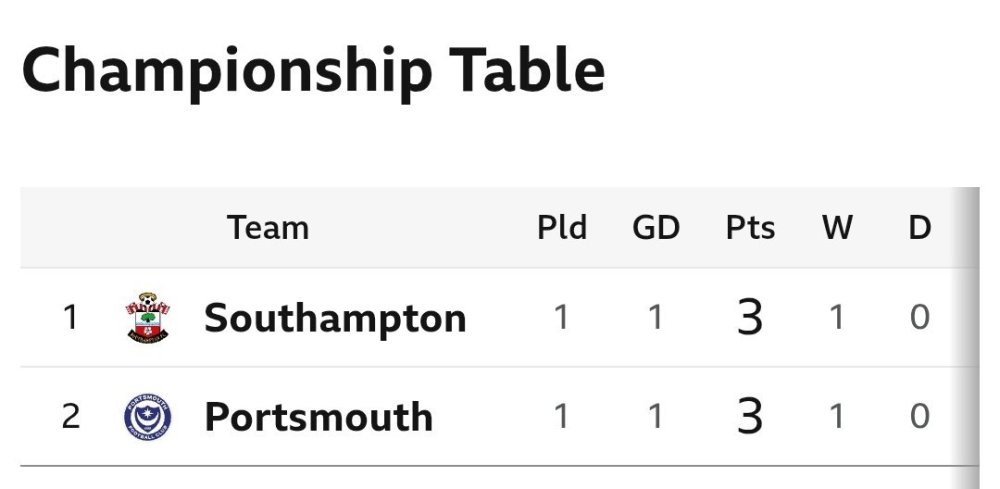The width and height of the screenshot is (1000, 489).
Task: Click Southampton's position number 1
Action: pyautogui.click(x=70, y=318)
